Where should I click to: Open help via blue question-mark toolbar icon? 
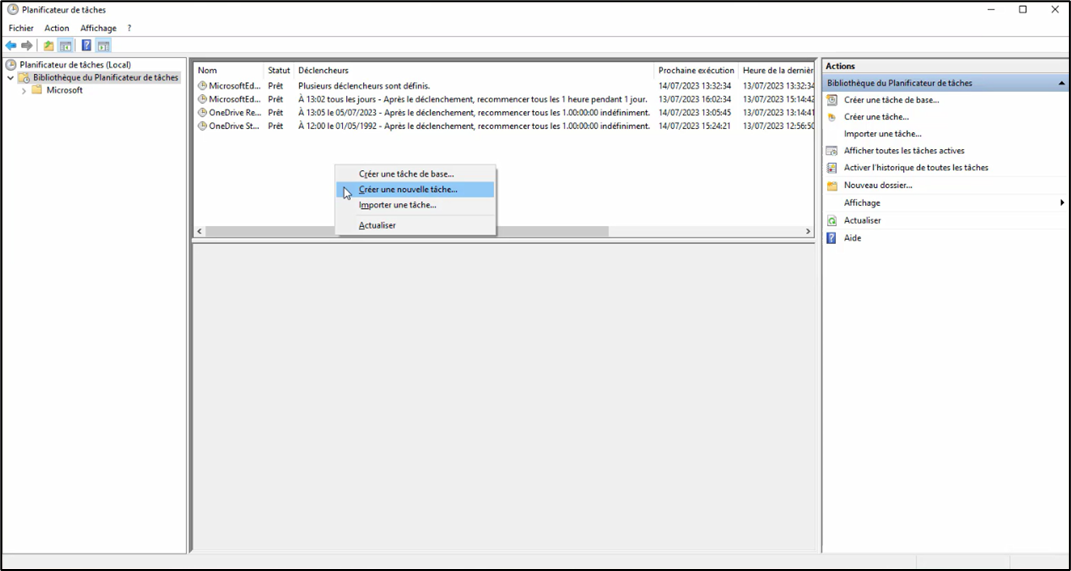click(x=86, y=46)
